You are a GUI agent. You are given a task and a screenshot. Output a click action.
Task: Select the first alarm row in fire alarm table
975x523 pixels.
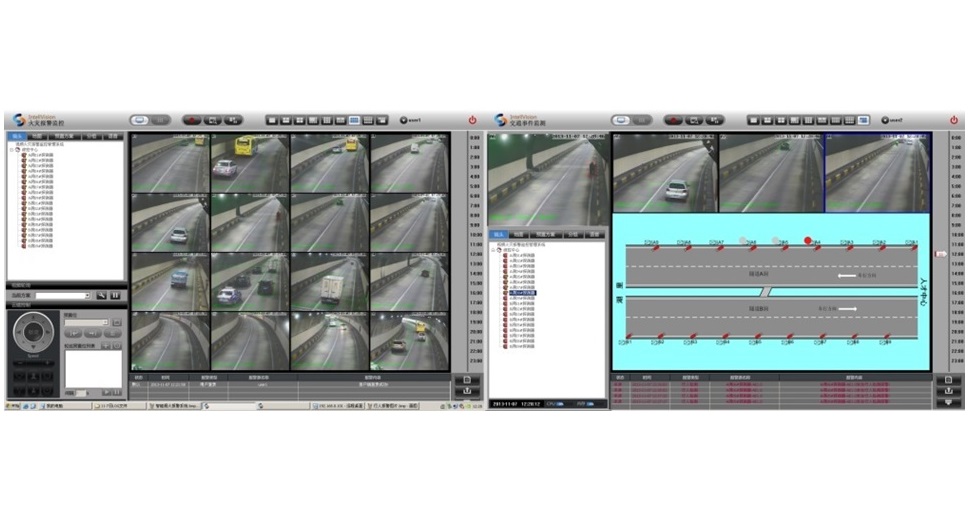click(x=290, y=384)
